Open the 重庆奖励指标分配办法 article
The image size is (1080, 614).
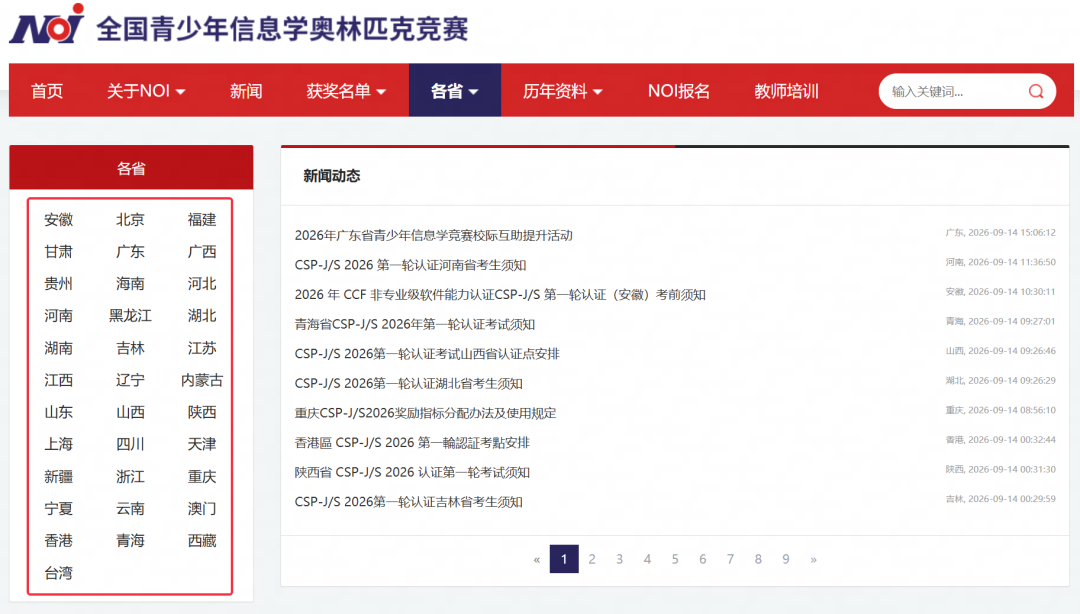coord(425,413)
